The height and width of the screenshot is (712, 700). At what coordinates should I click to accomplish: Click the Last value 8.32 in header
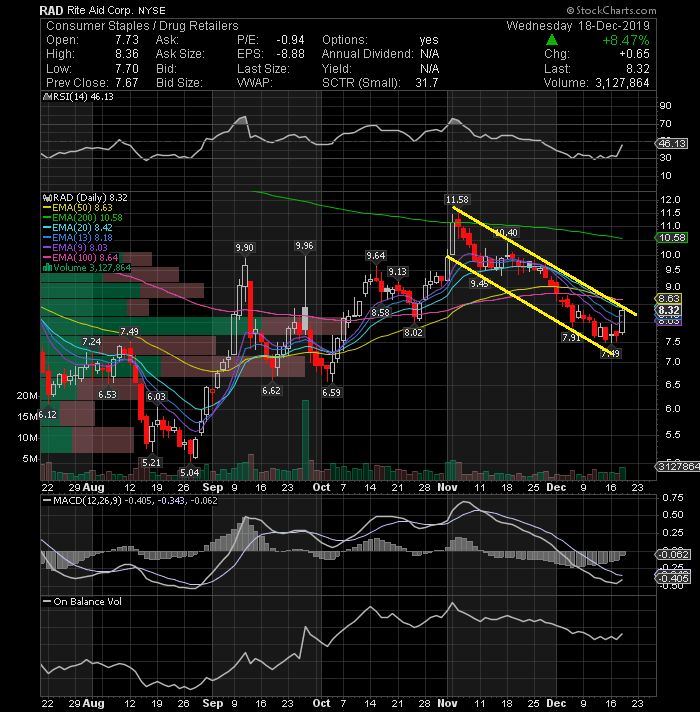(x=638, y=69)
